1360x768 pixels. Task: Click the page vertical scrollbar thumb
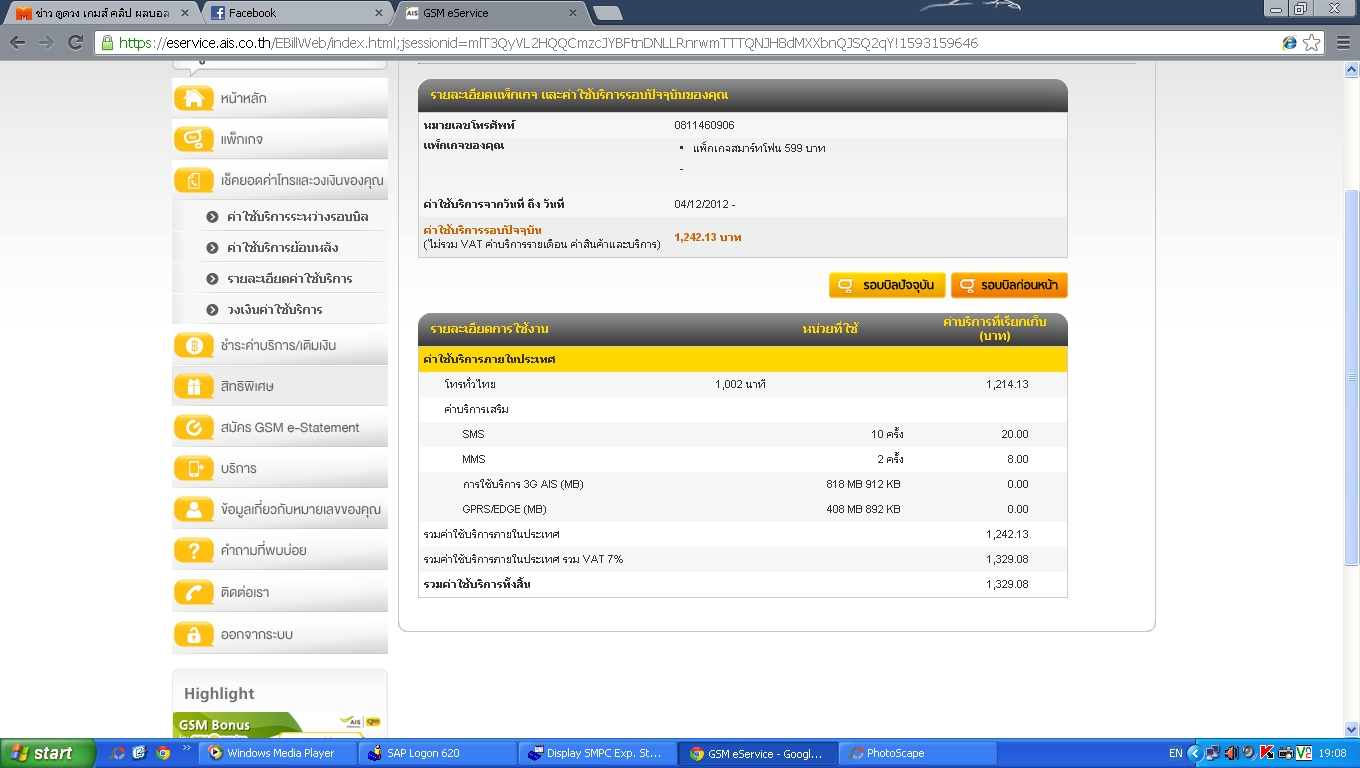click(1351, 377)
